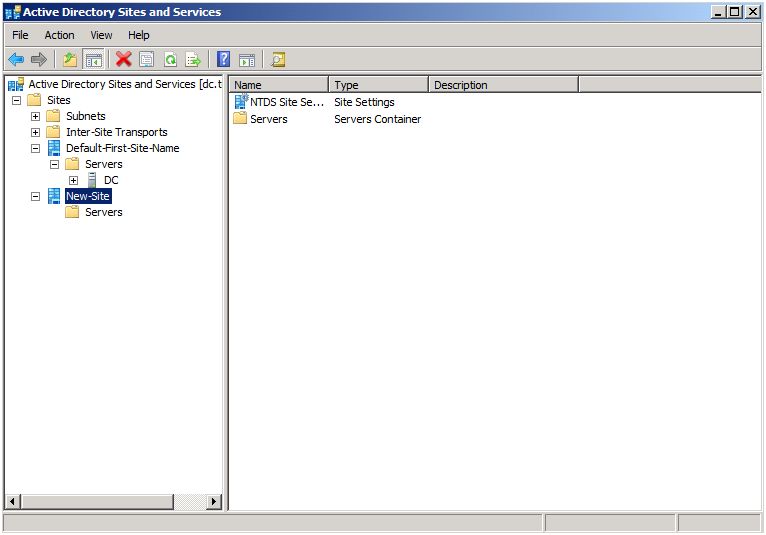Minimize the Sites and Services window
This screenshot has height=535, width=766.
tap(718, 12)
